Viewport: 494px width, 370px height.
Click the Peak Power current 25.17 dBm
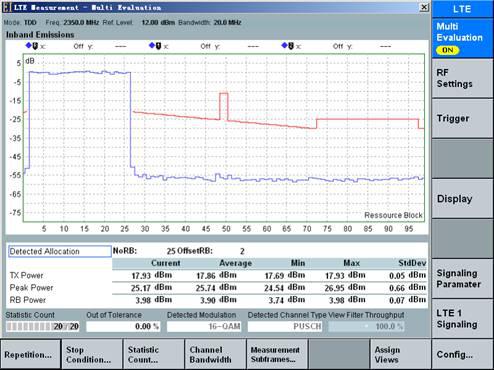tap(151, 287)
